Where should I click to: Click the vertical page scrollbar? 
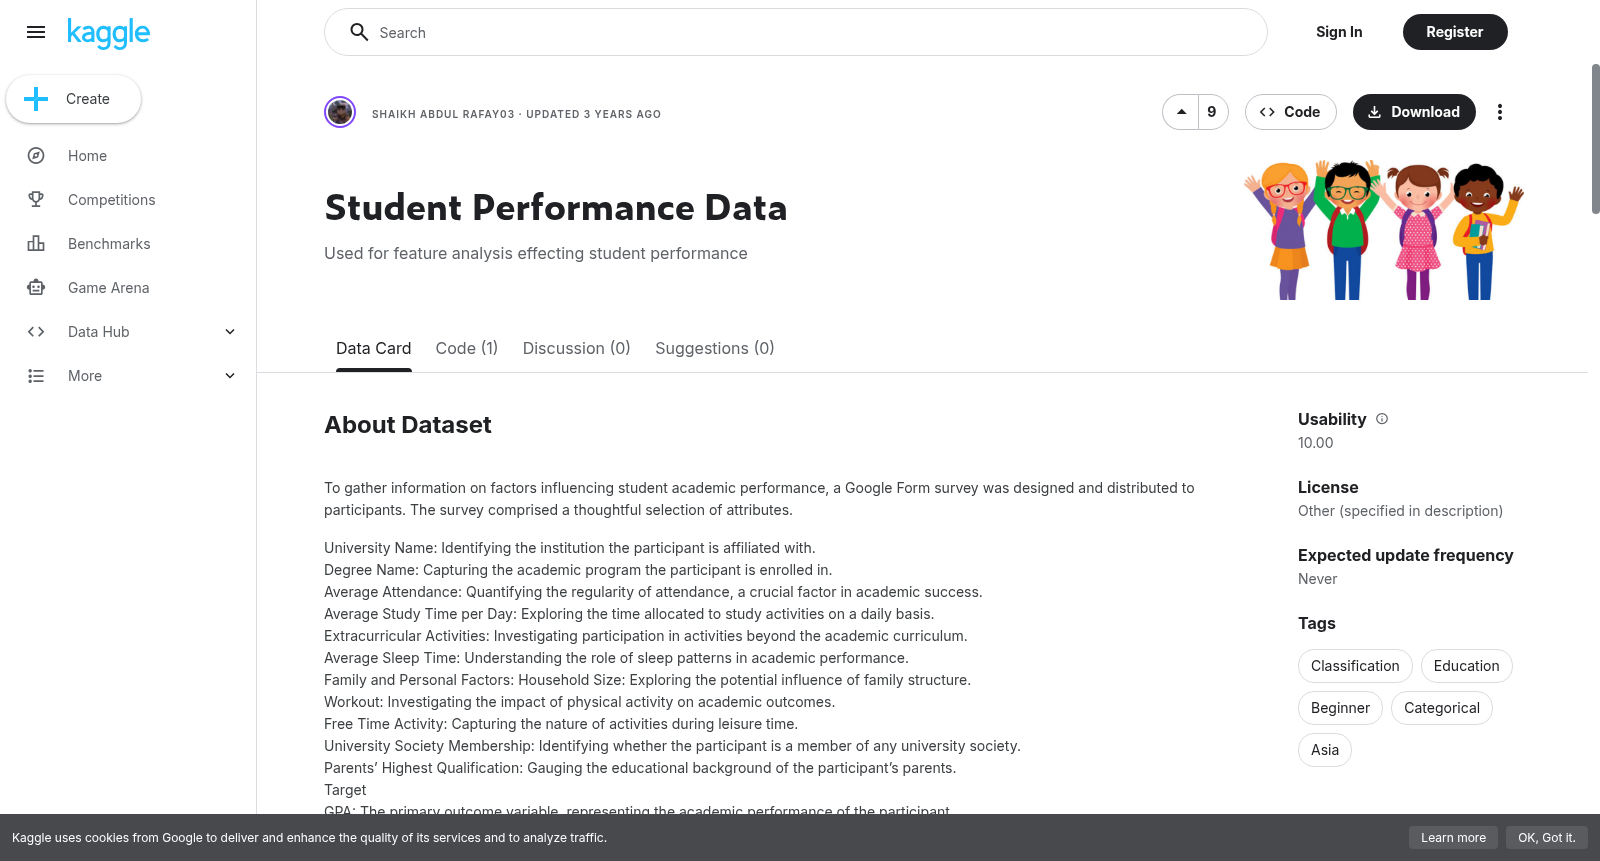coord(1595,139)
